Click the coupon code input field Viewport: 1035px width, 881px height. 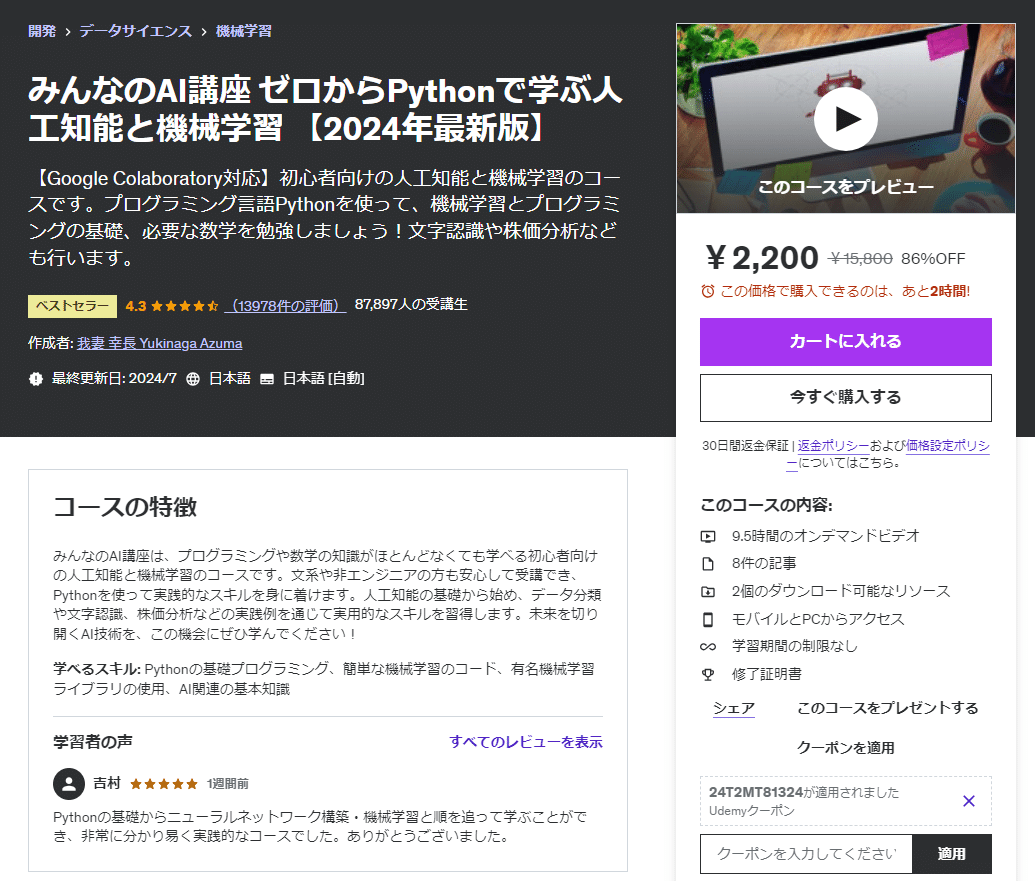[x=805, y=853]
